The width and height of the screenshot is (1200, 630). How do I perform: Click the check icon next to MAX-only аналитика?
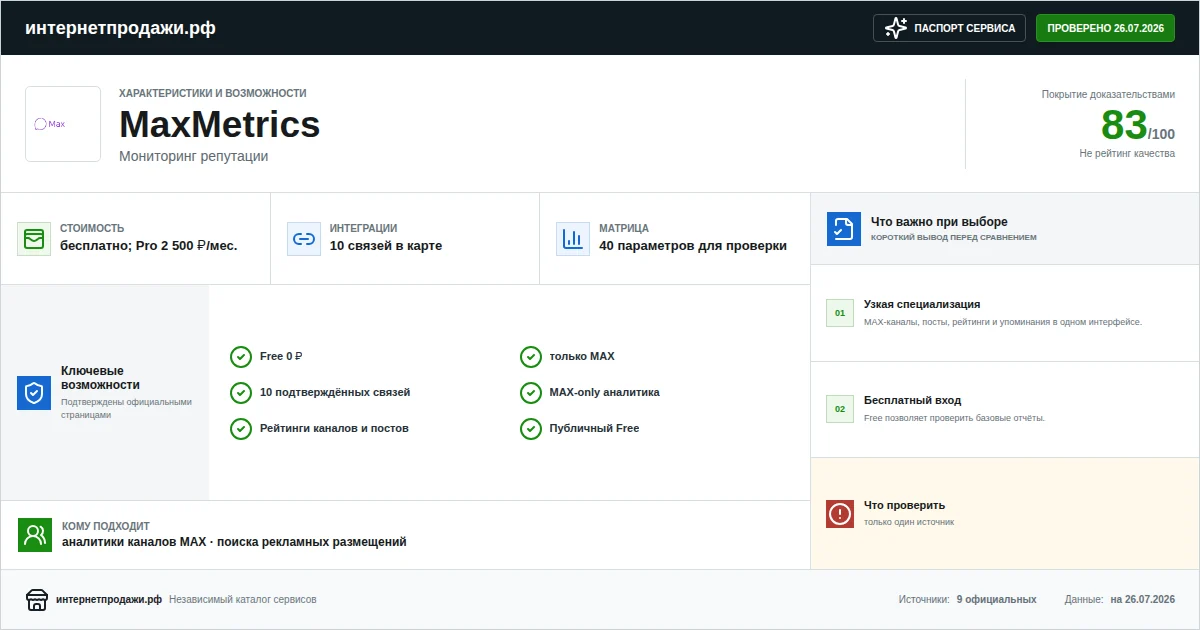click(x=531, y=393)
